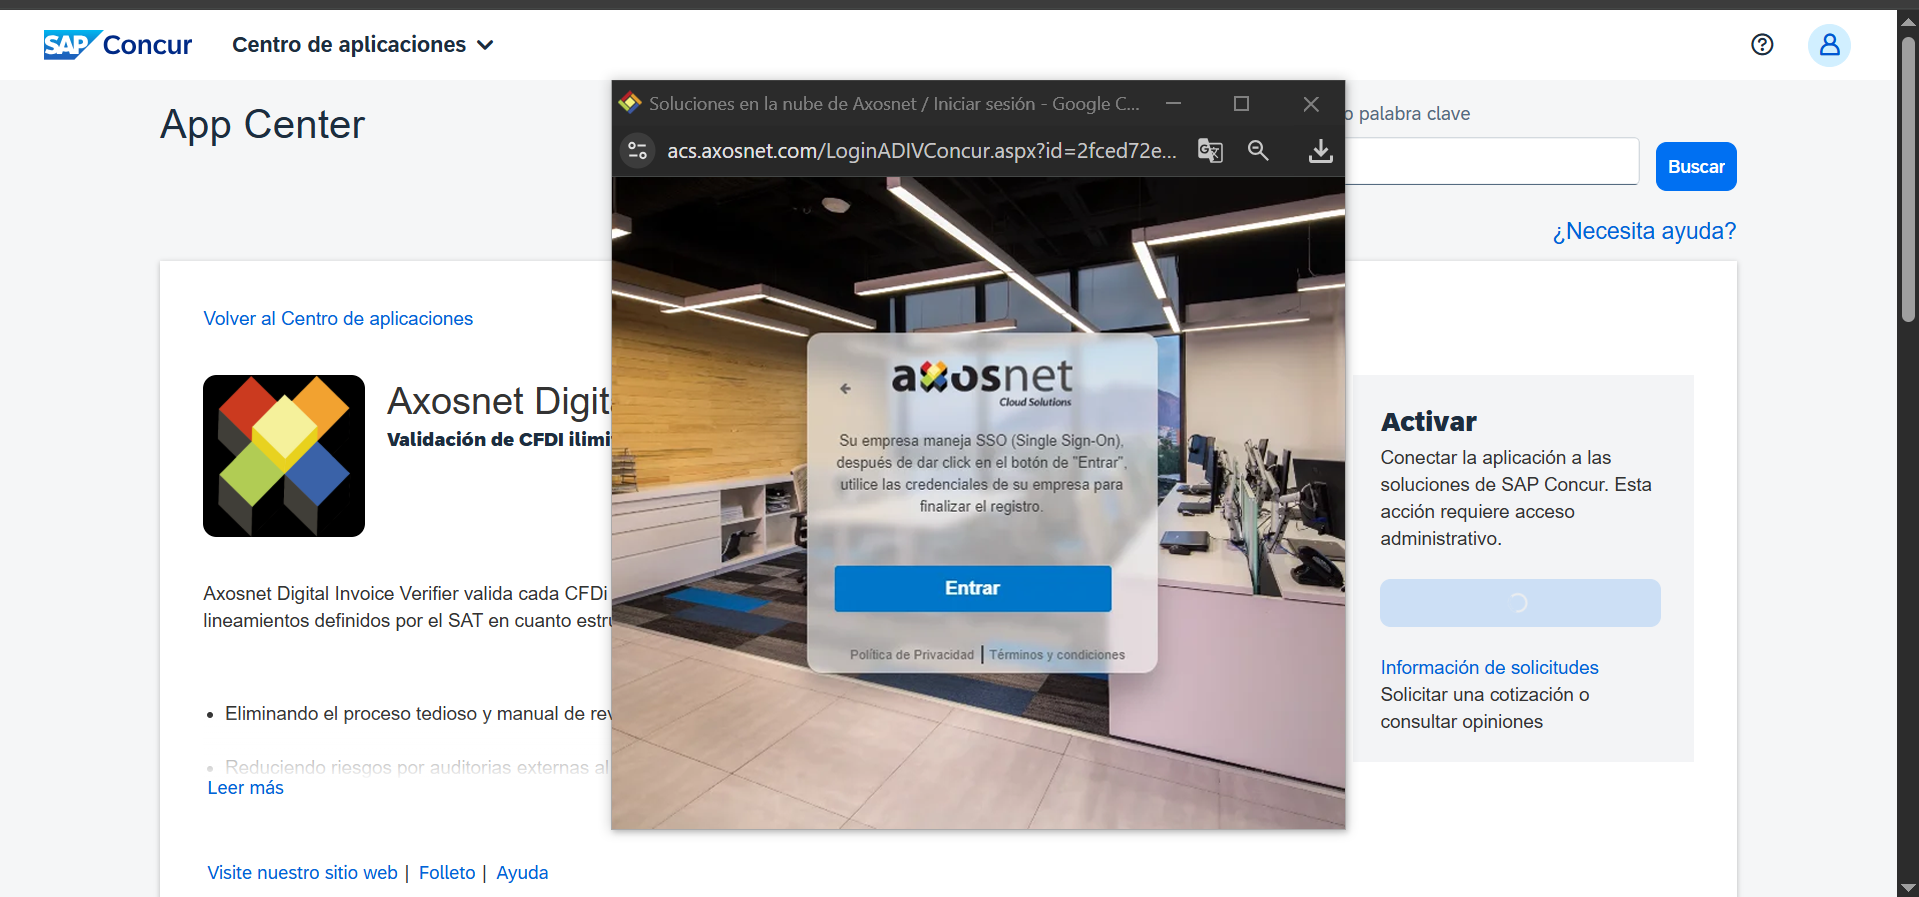1919x897 pixels.
Task: Open the help question mark icon
Action: click(x=1762, y=45)
